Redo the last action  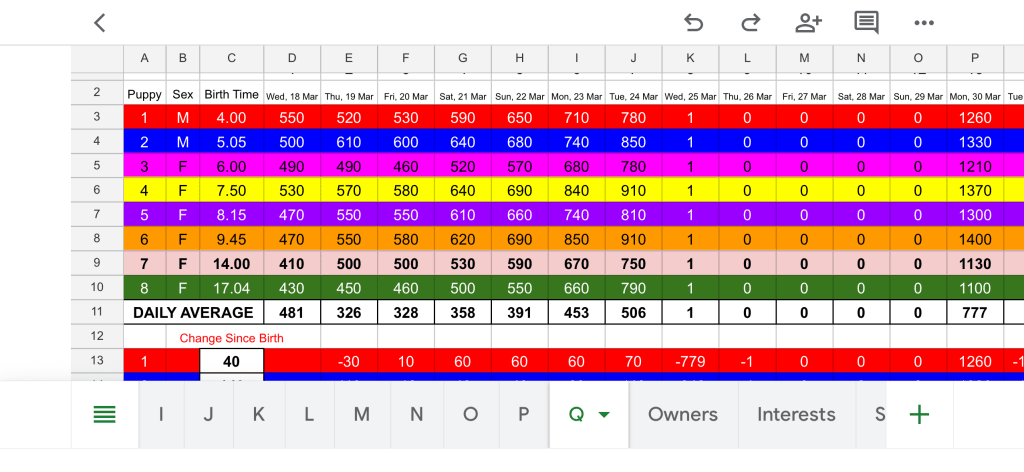(x=750, y=23)
